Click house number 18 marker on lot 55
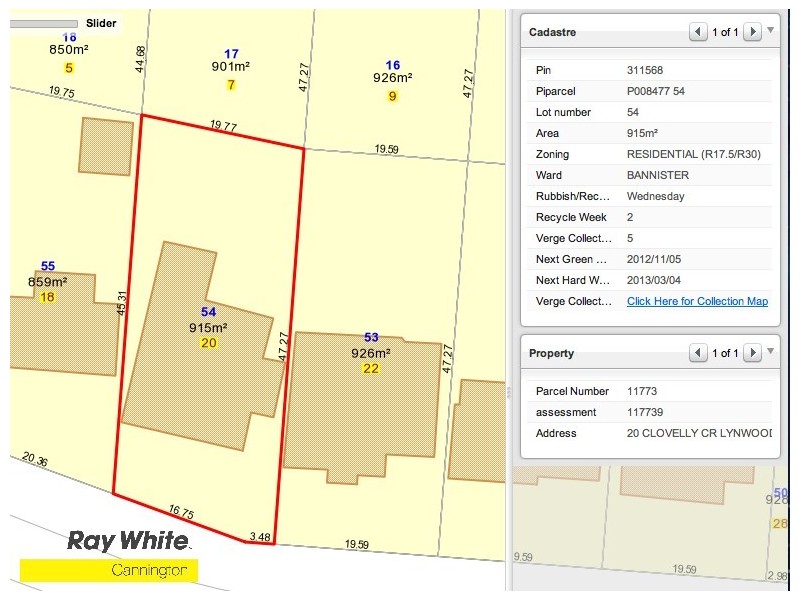The height and width of the screenshot is (600, 800). click(x=47, y=297)
